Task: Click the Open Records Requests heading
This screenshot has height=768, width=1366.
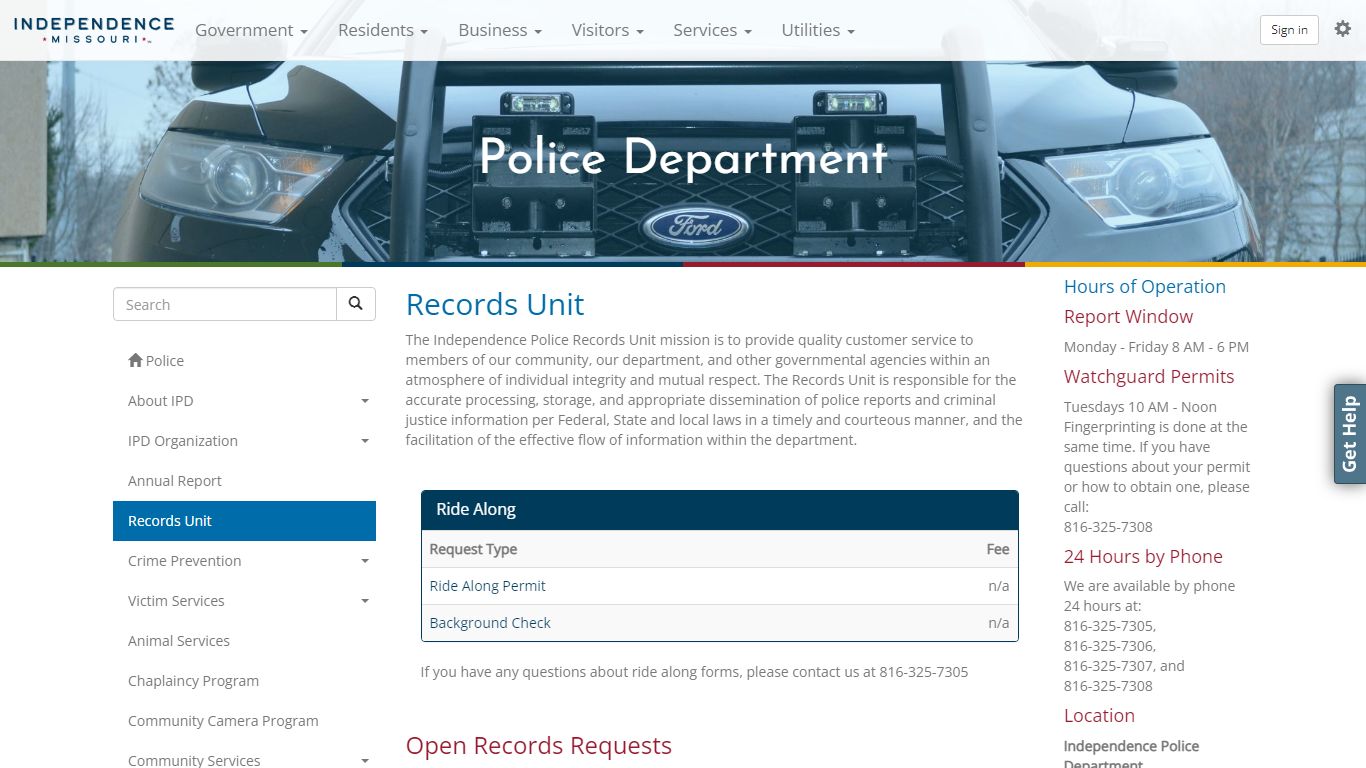Action: tap(539, 746)
